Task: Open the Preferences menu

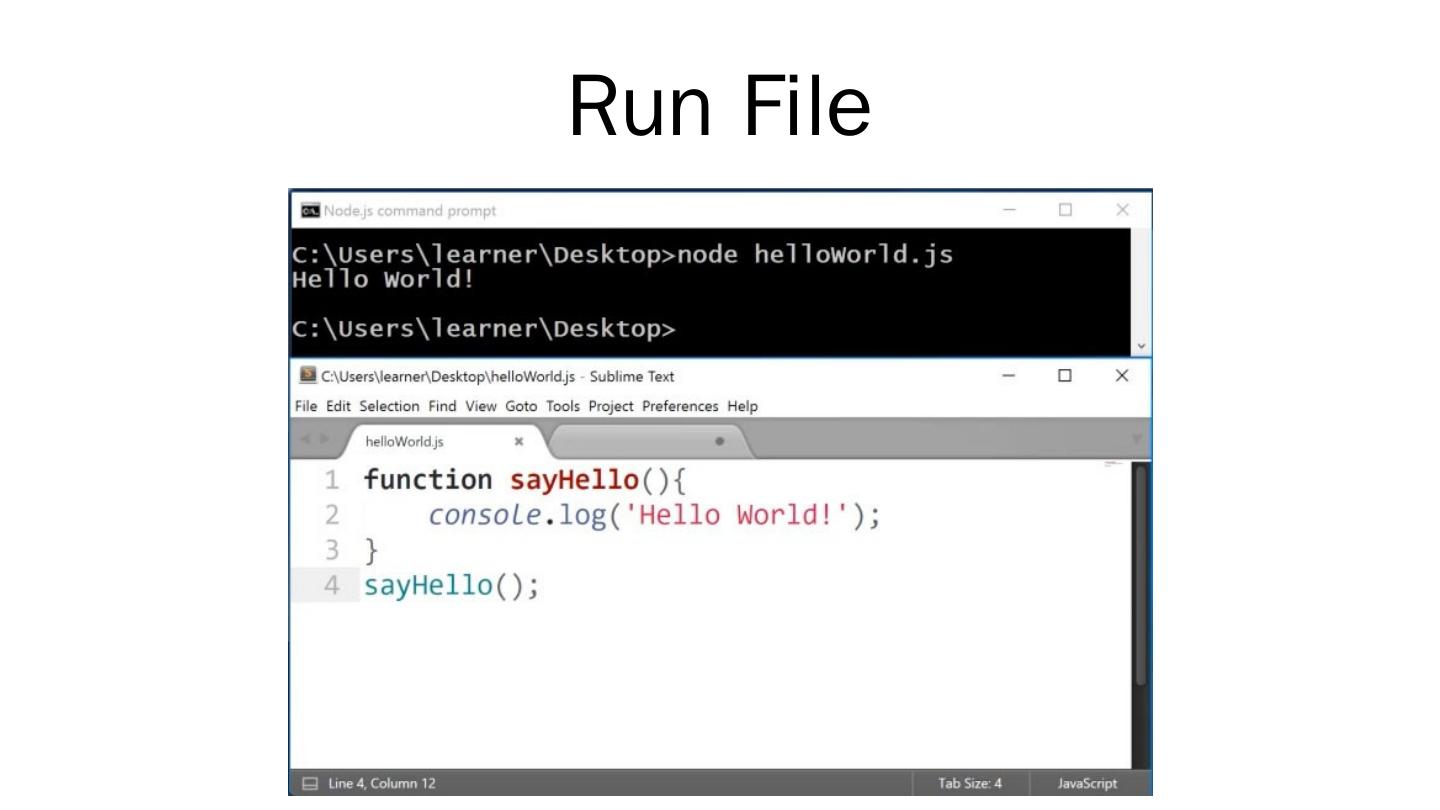Action: pos(680,406)
